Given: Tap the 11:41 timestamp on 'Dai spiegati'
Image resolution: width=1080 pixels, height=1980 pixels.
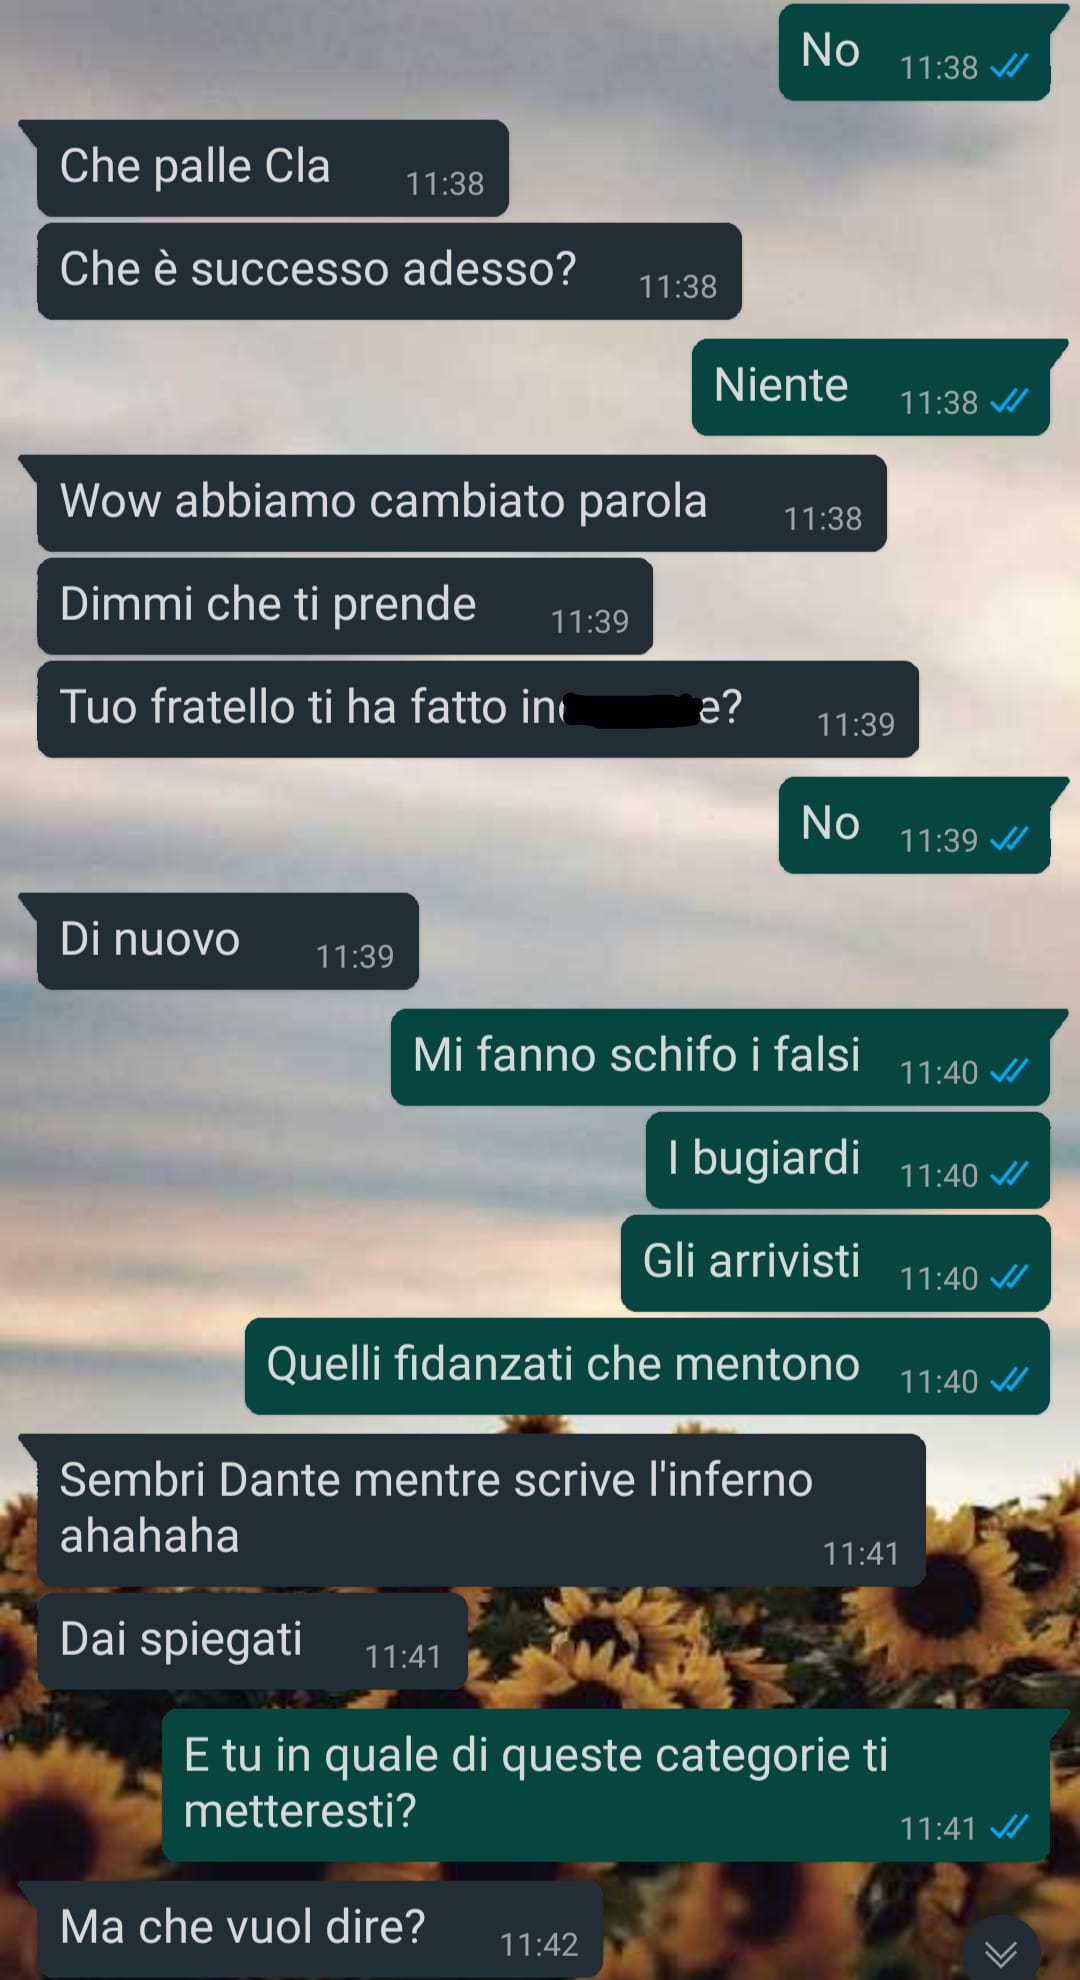Looking at the screenshot, I should point(403,1657).
